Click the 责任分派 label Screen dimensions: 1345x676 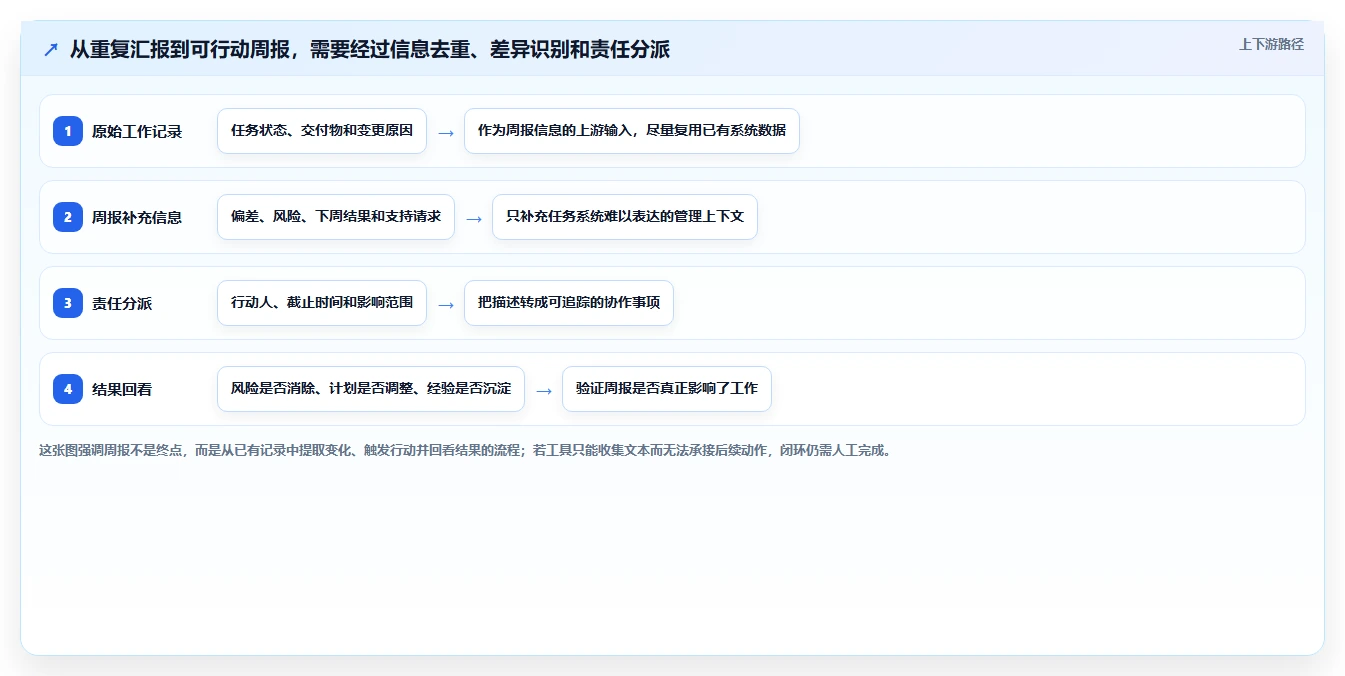(x=122, y=303)
